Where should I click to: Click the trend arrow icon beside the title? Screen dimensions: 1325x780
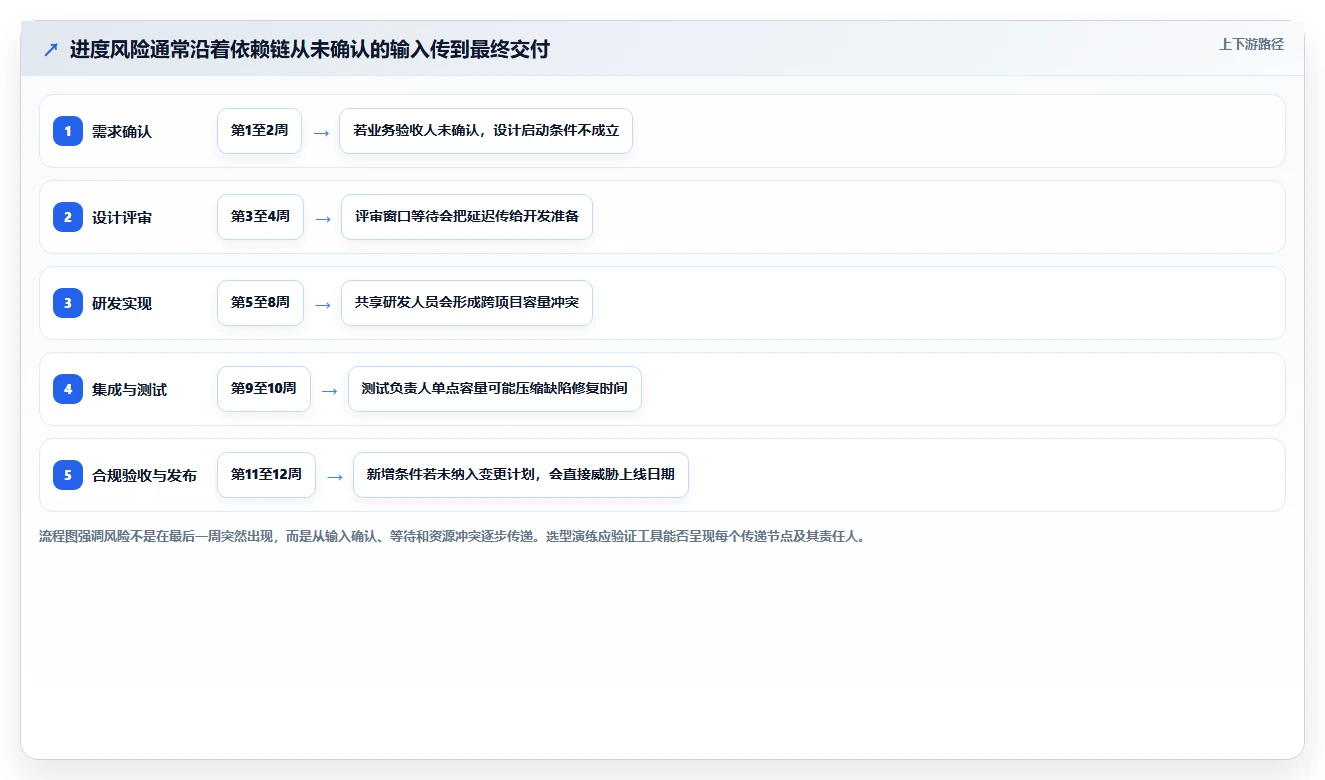tap(51, 50)
